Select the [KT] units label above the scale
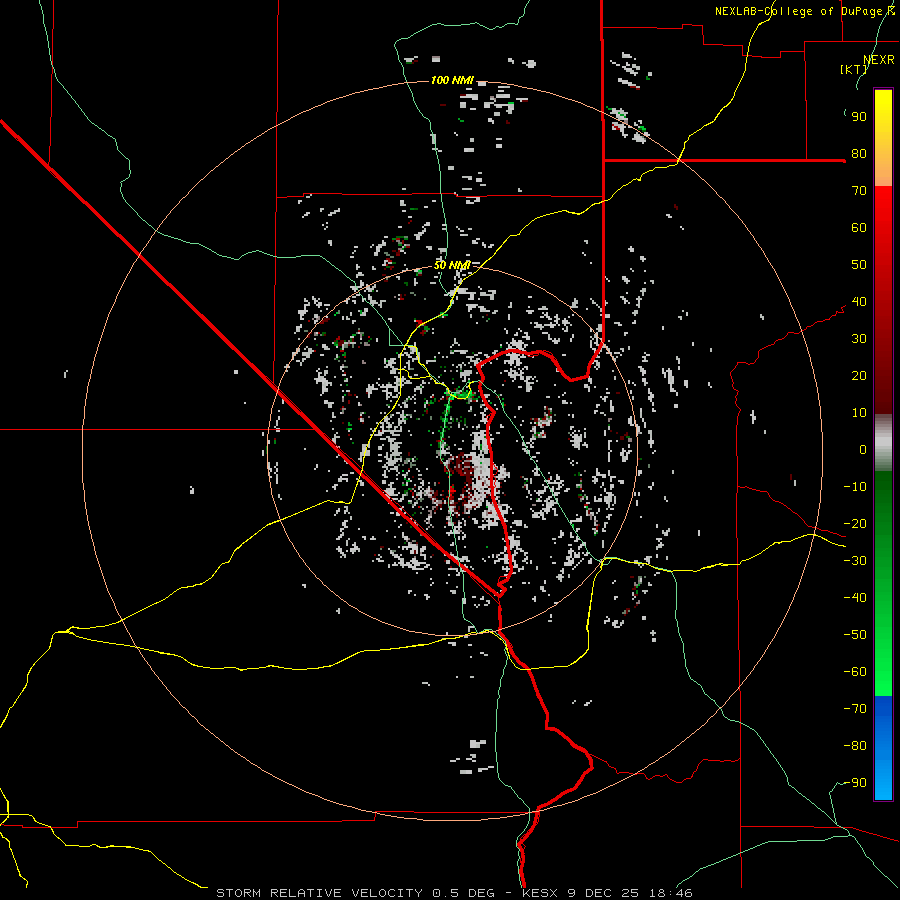 tap(853, 69)
